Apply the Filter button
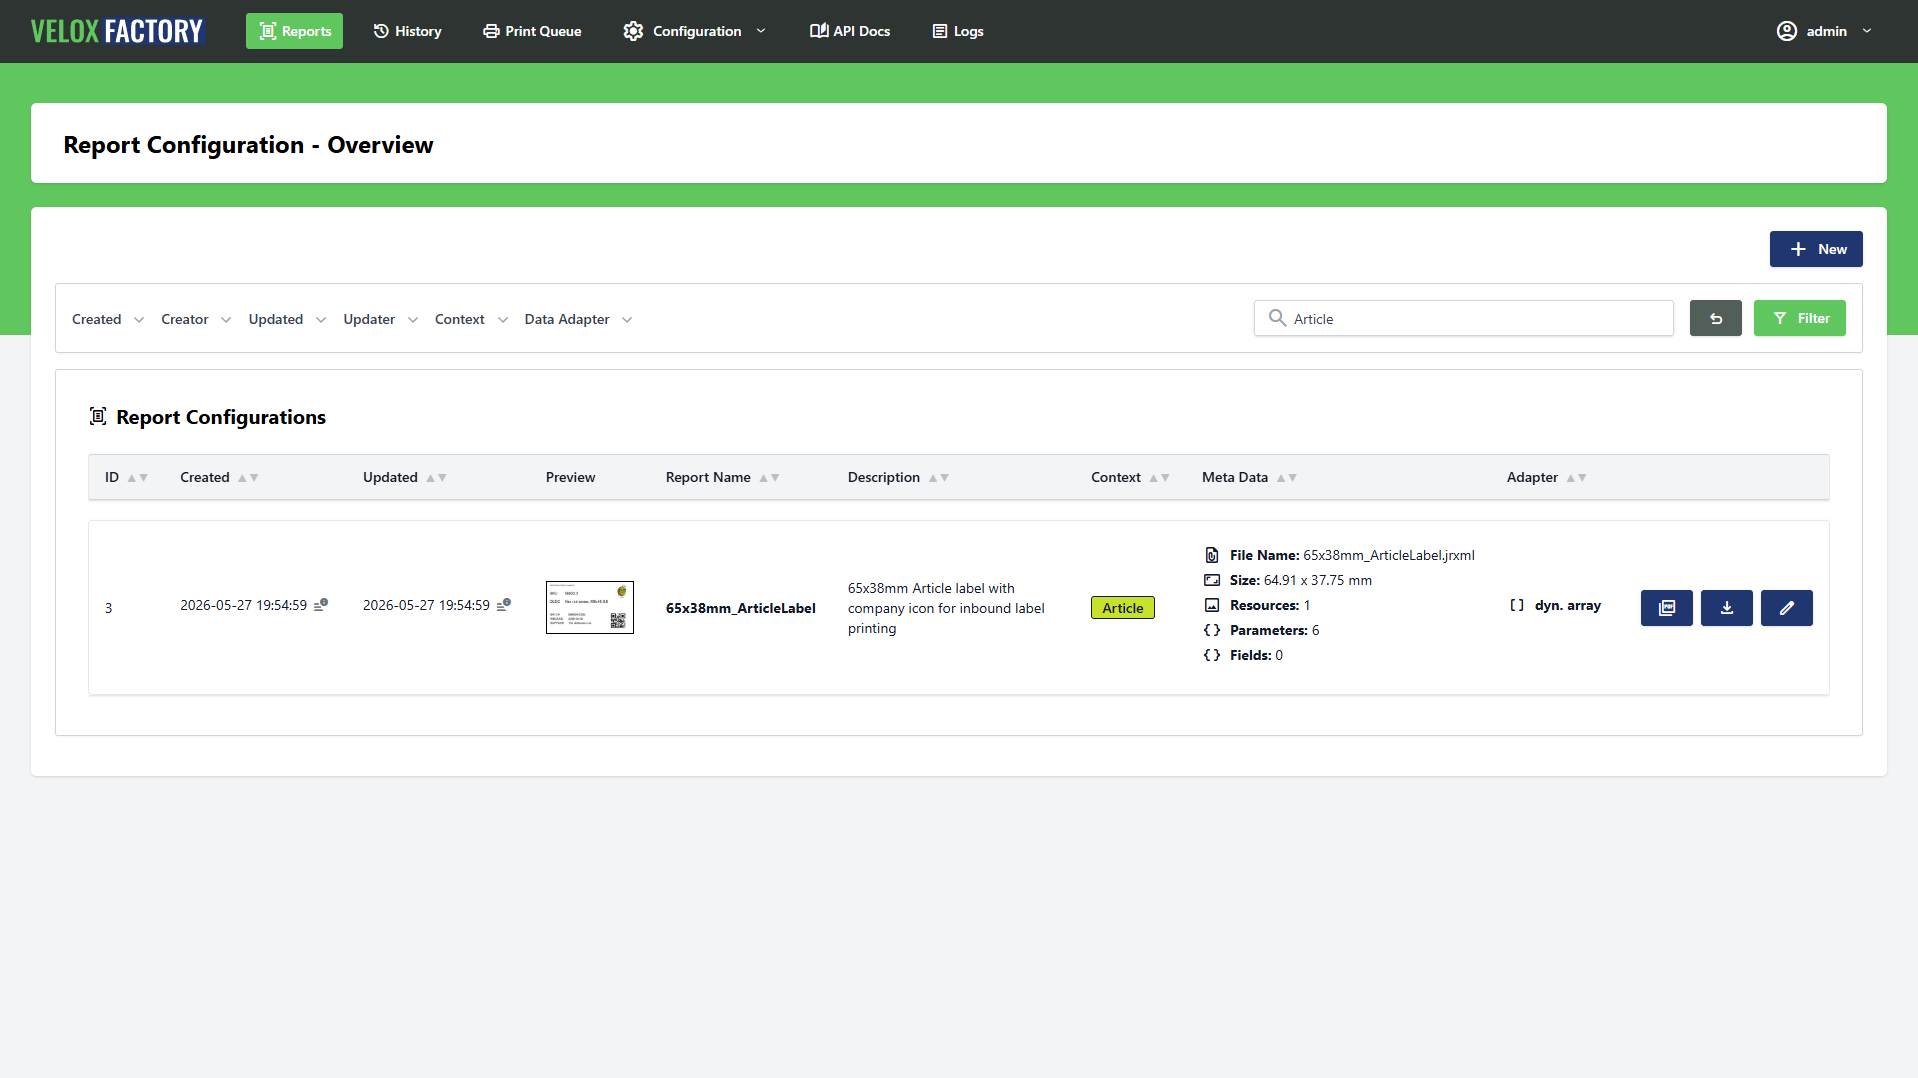This screenshot has width=1918, height=1078. point(1799,318)
